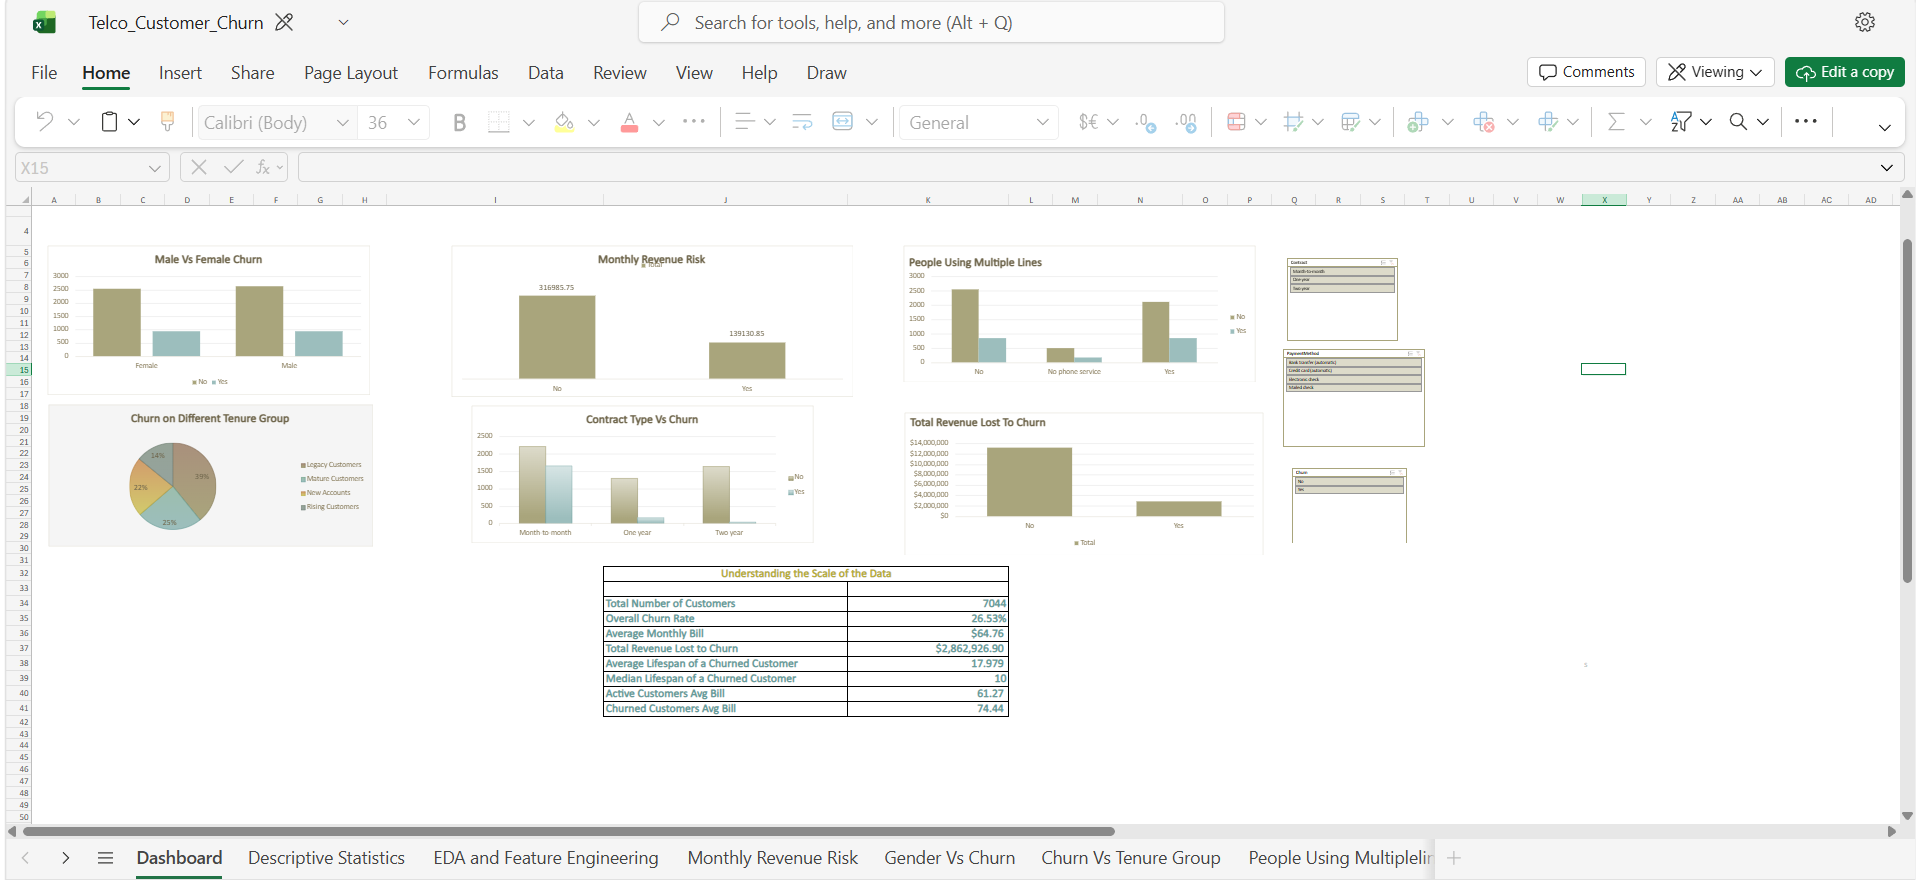Expand the ribbon display options chevron
The image size is (1920, 880).
tap(1884, 128)
